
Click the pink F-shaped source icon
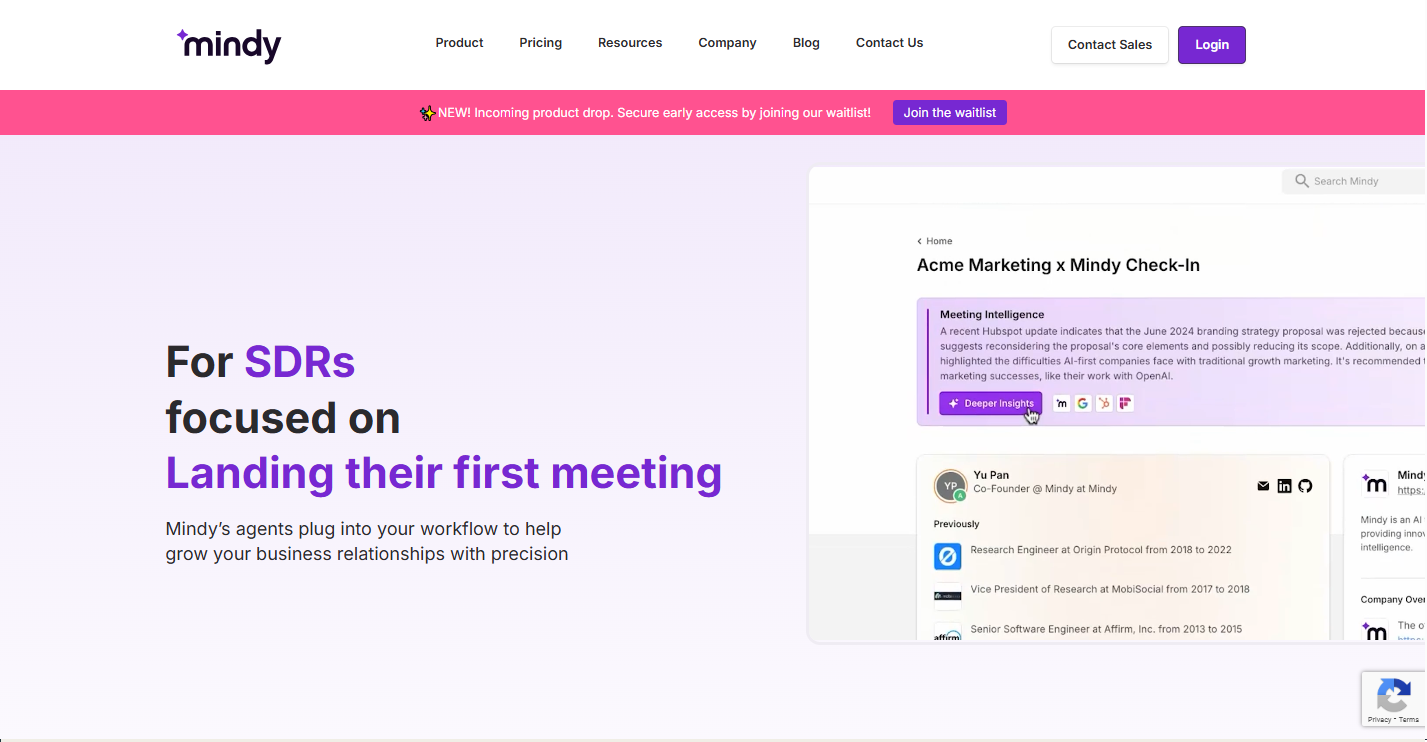(1125, 404)
